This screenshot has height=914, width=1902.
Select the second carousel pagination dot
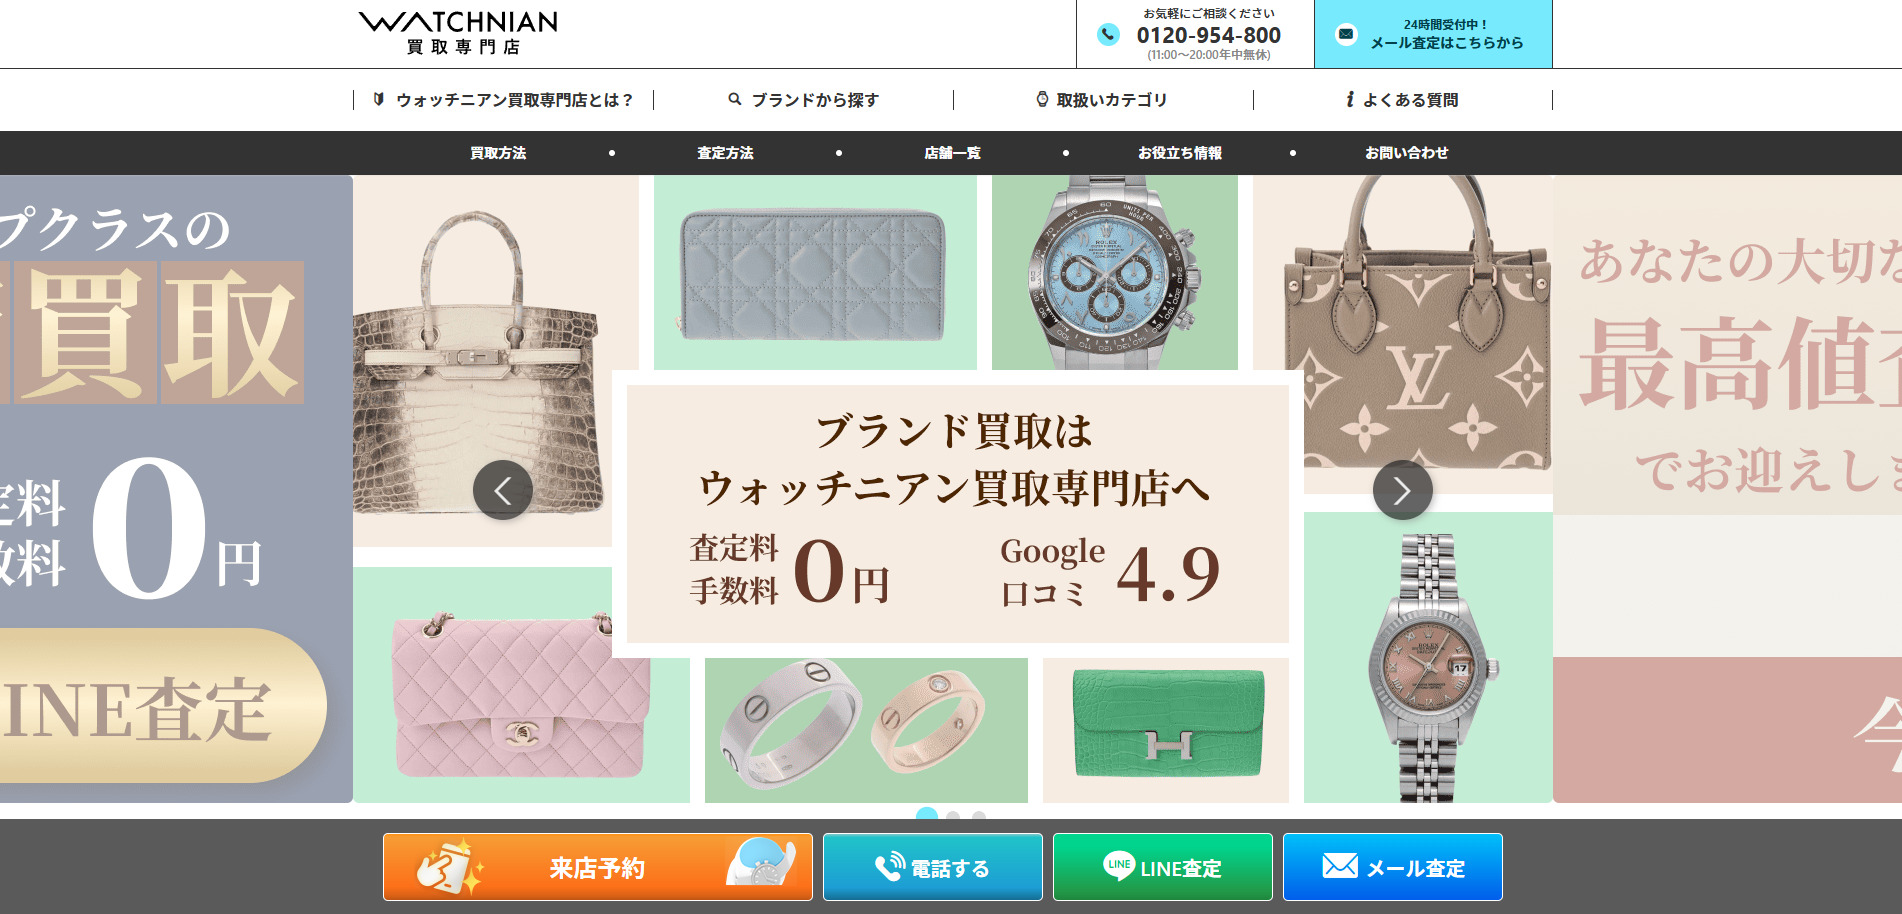(x=953, y=816)
